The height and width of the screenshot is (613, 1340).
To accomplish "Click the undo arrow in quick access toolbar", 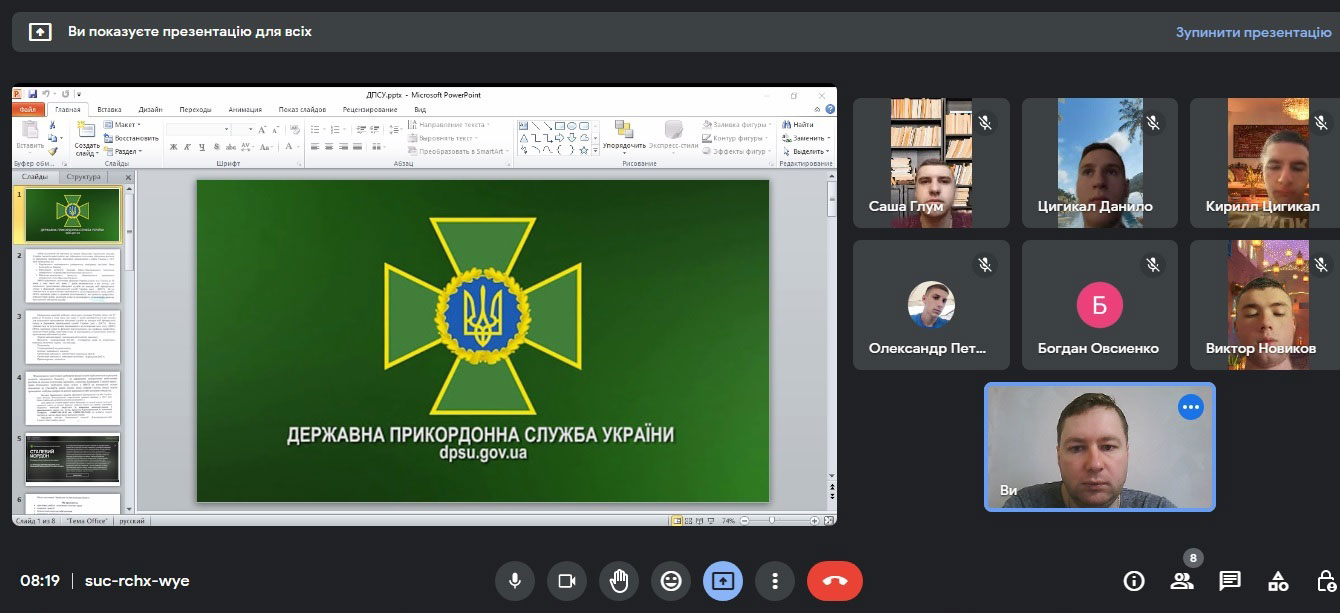I will [x=46, y=94].
